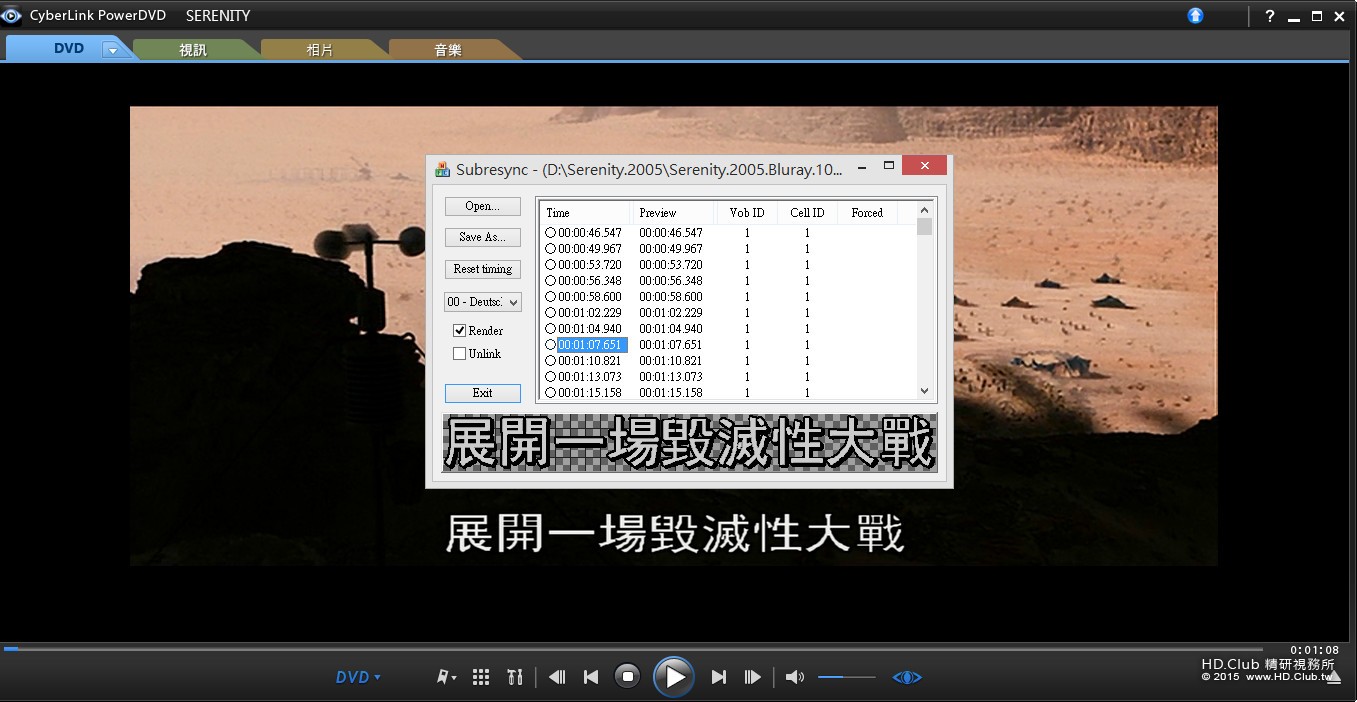Select the radio for 00:00:58.600 row

(x=550, y=297)
